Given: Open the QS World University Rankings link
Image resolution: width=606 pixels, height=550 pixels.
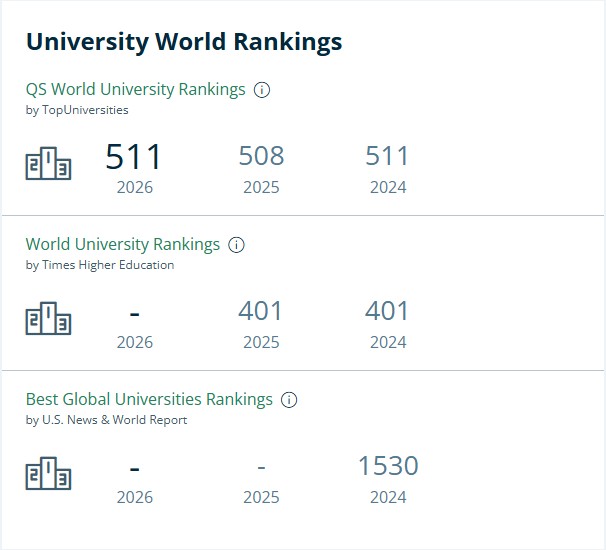Looking at the screenshot, I should [135, 89].
